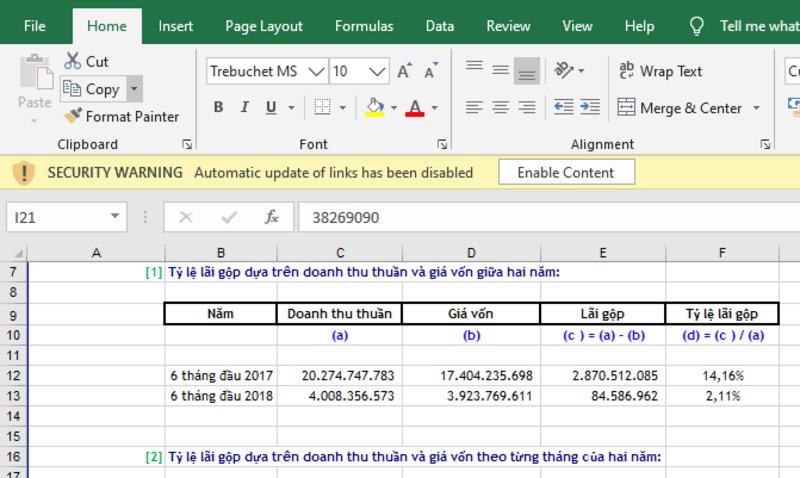Open the Borders icon in Font group
The height and width of the screenshot is (478, 800).
coord(322,108)
